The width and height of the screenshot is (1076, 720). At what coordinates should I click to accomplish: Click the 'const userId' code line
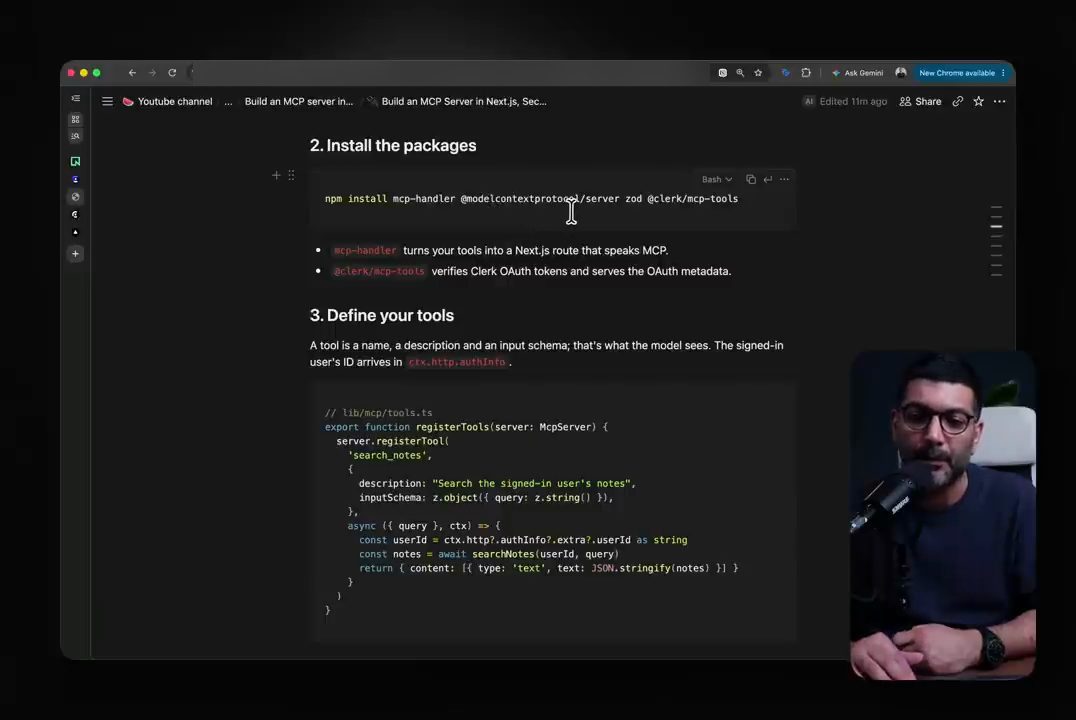click(523, 540)
